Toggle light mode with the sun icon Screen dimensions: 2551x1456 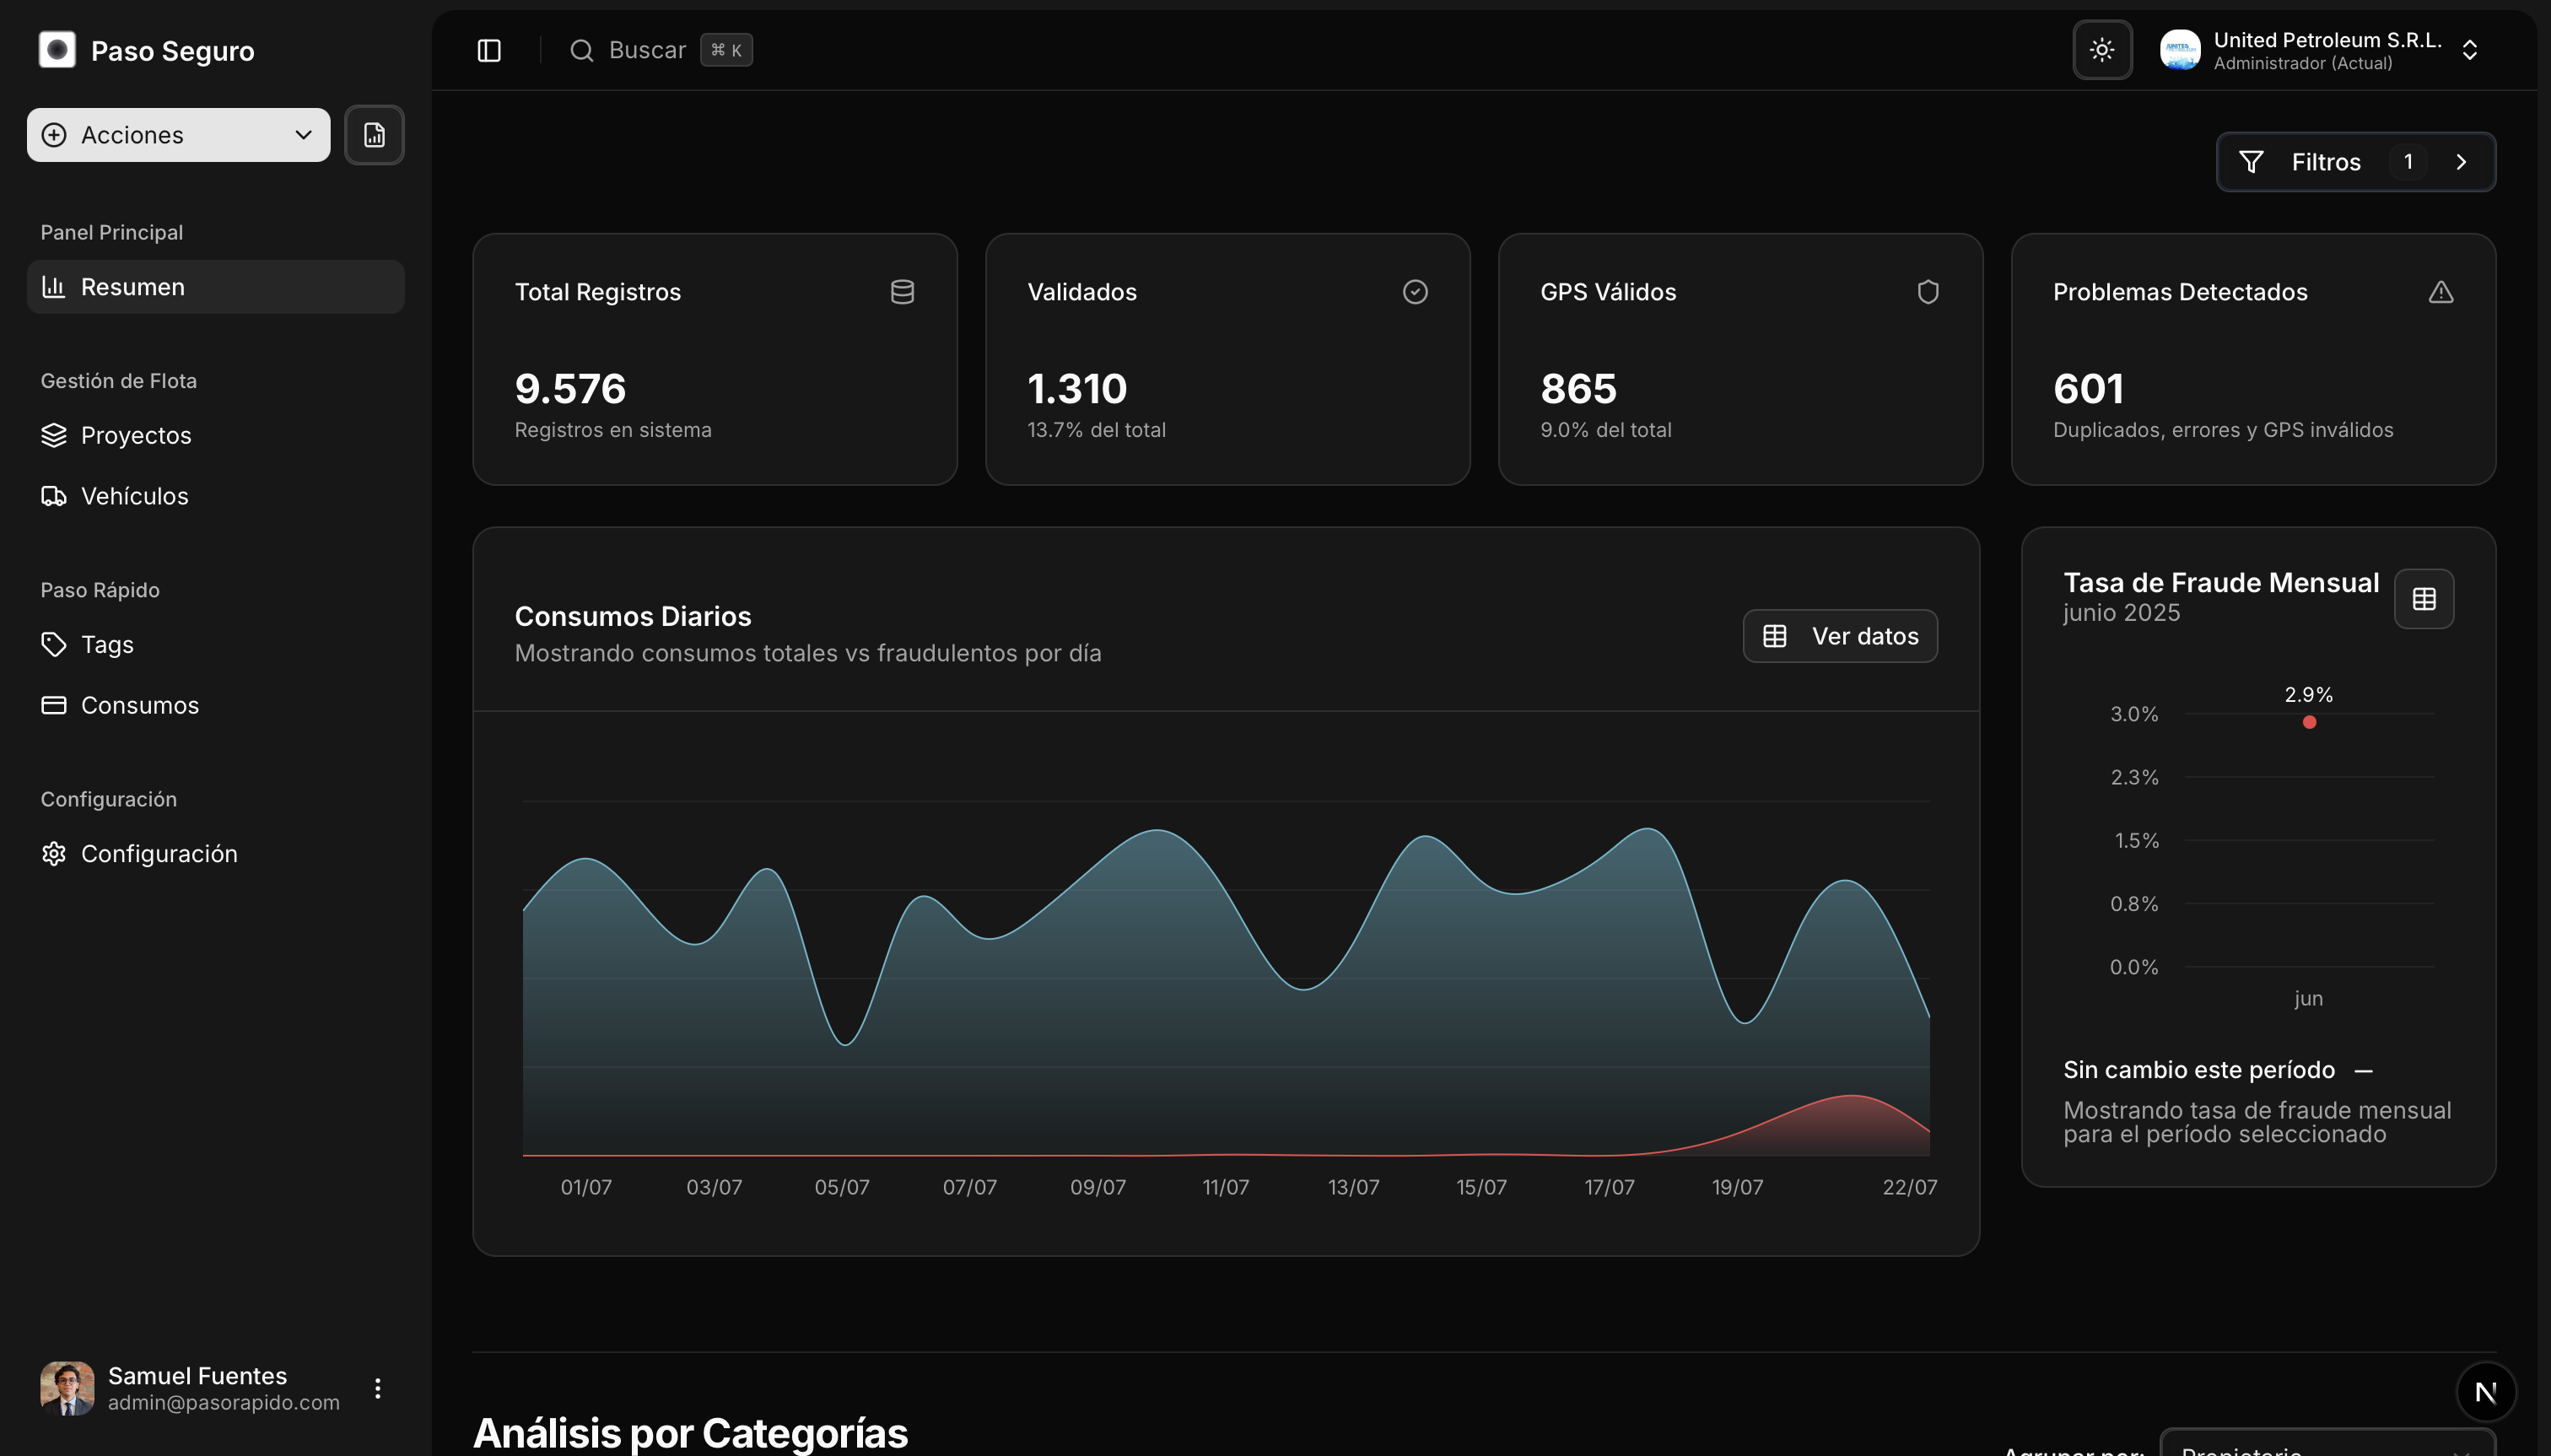[x=2102, y=49]
